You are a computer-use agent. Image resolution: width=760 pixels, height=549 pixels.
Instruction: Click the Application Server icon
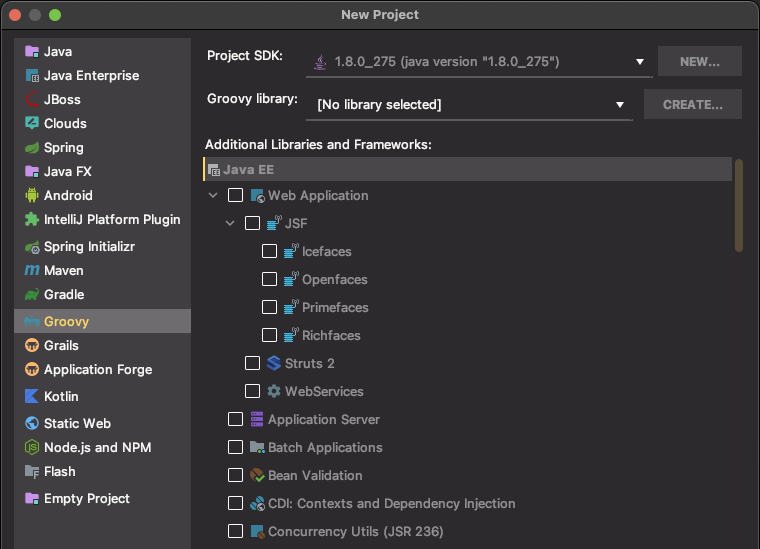pos(257,419)
